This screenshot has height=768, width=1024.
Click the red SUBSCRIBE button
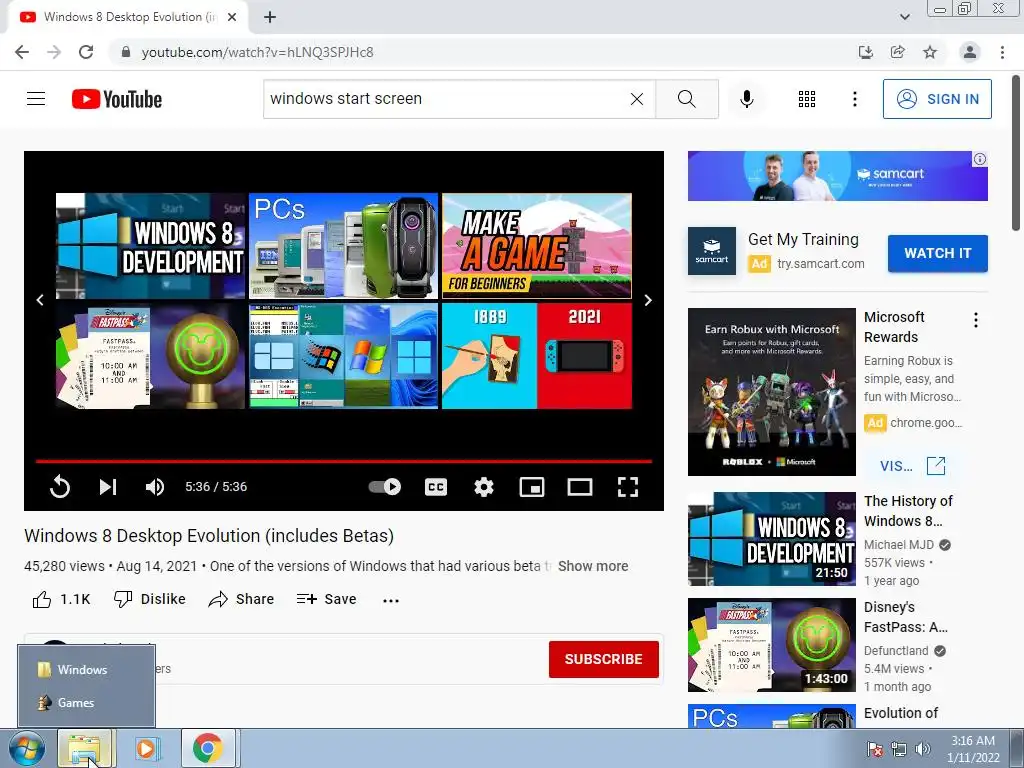tap(603, 659)
